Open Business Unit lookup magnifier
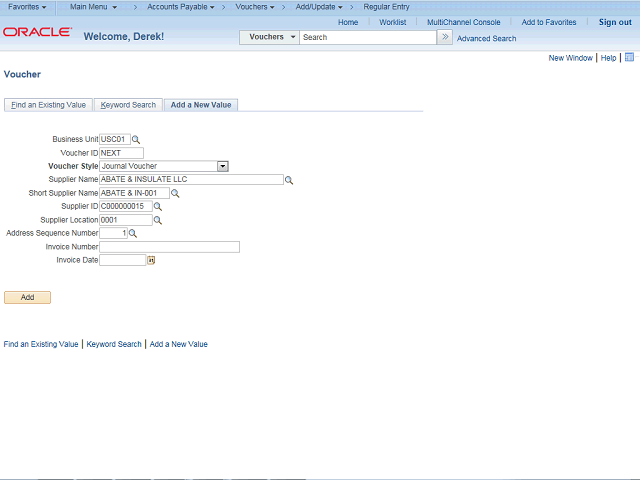Image resolution: width=640 pixels, height=480 pixels. tap(136, 140)
